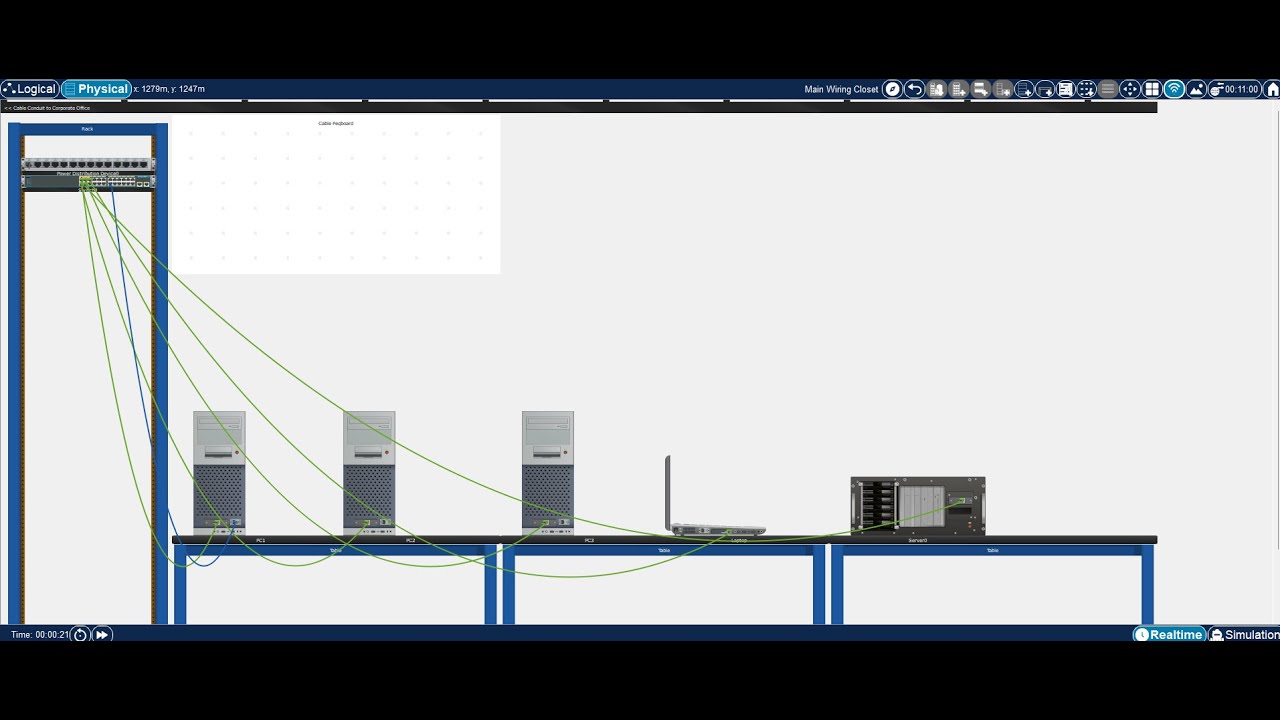This screenshot has height=720, width=1280.
Task: Switch to Realtime mode
Action: tap(1169, 634)
